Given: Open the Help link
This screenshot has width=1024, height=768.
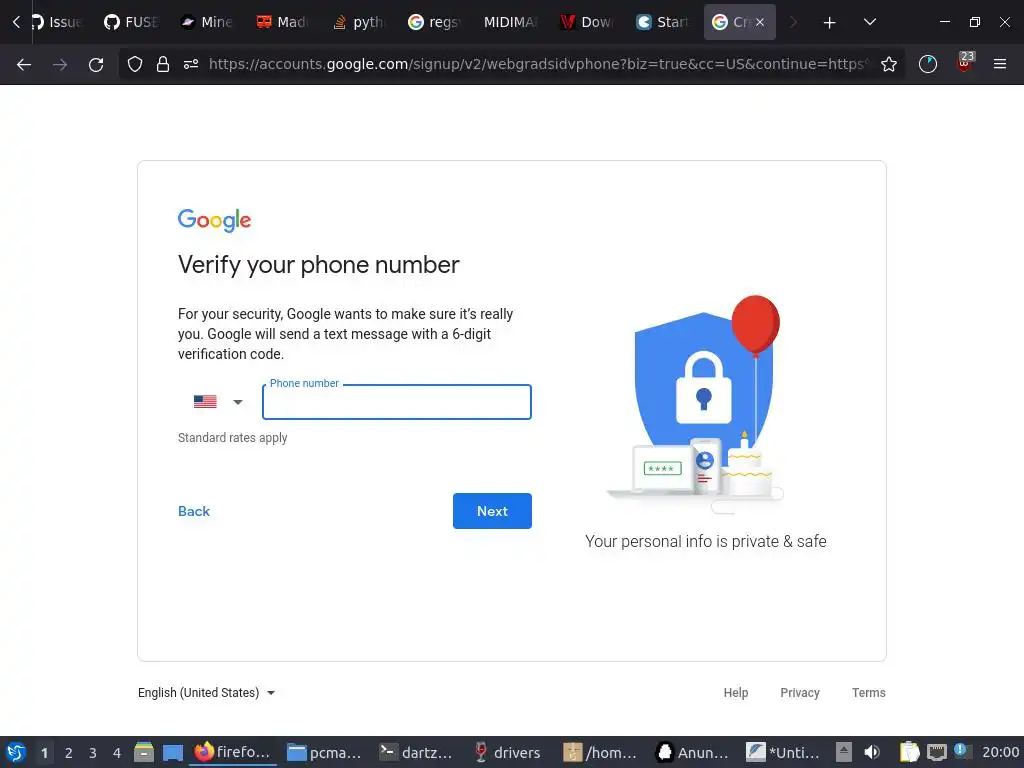Looking at the screenshot, I should click(735, 692).
